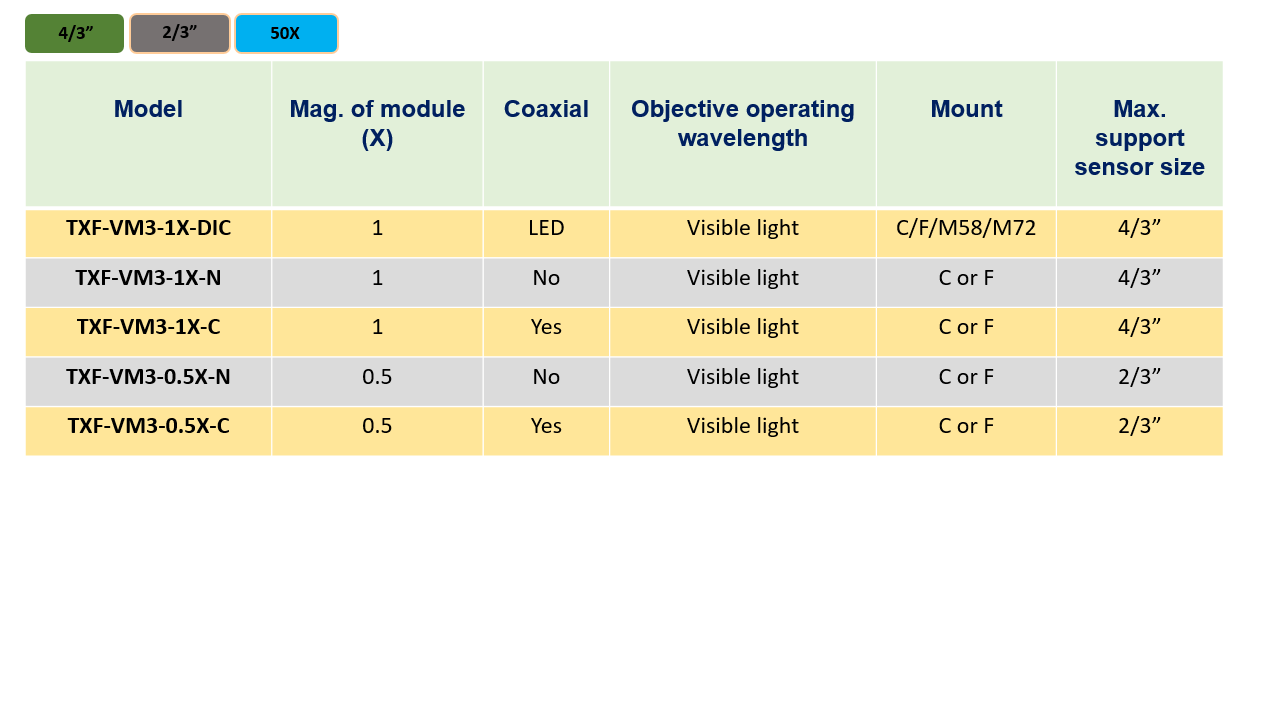Select the gray 2/3” filter button
Image resolution: width=1267 pixels, height=712 pixels.
180,33
